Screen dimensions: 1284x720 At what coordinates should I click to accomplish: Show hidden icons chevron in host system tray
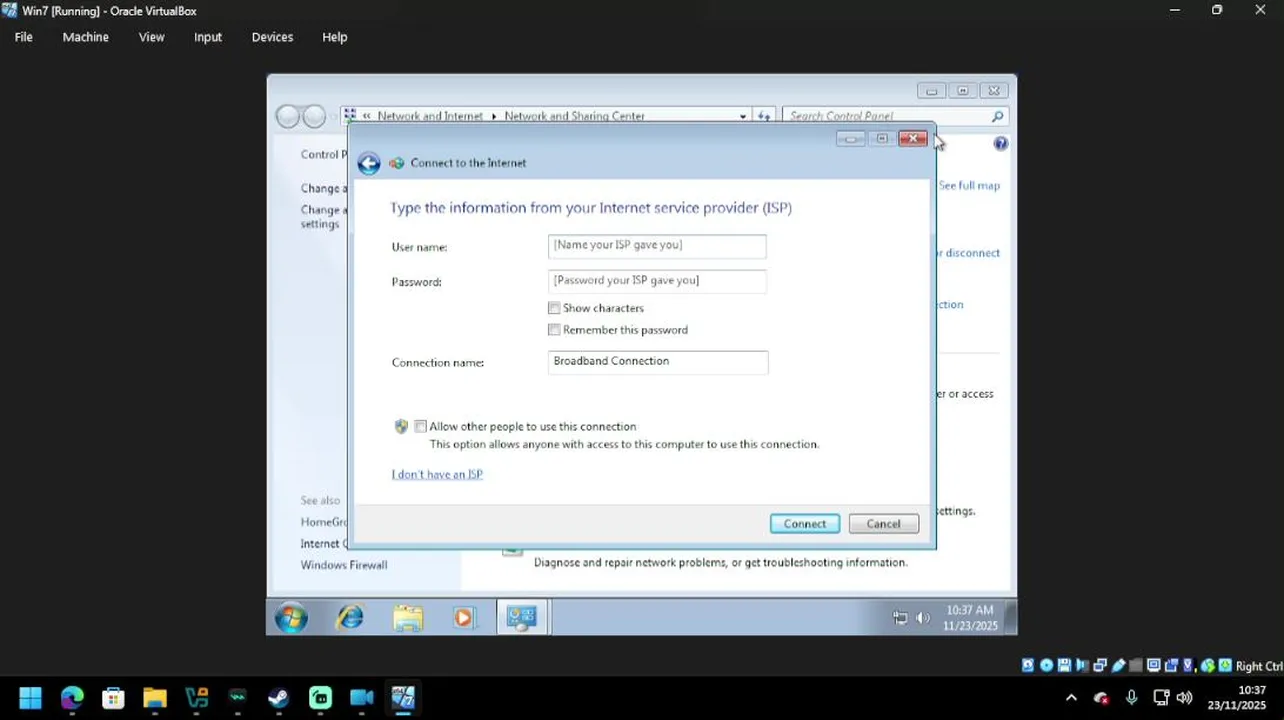pyautogui.click(x=1071, y=697)
